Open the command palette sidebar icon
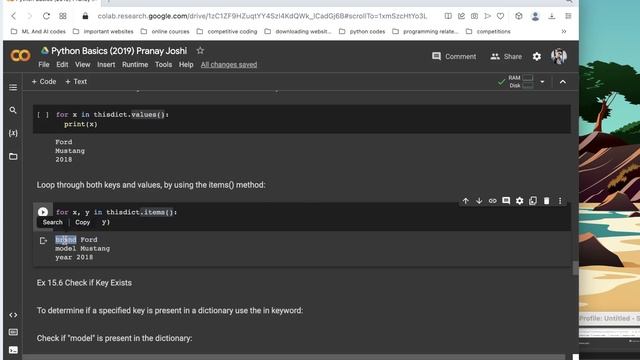 click(x=13, y=332)
